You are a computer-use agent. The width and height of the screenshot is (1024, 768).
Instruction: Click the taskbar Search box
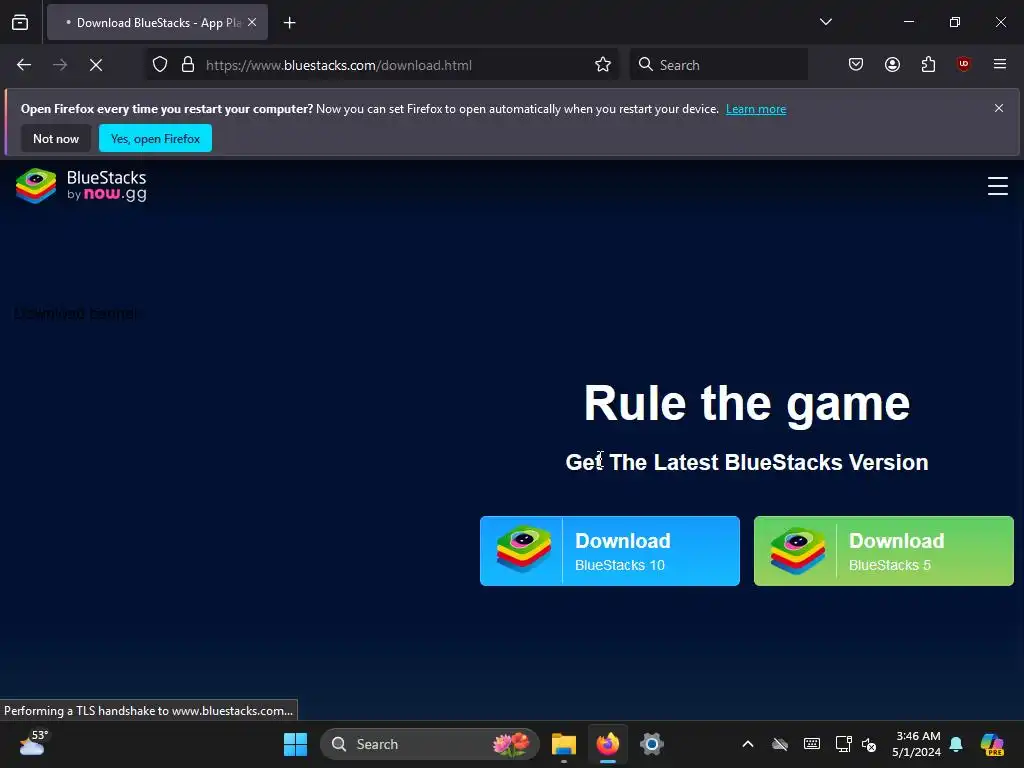point(430,744)
